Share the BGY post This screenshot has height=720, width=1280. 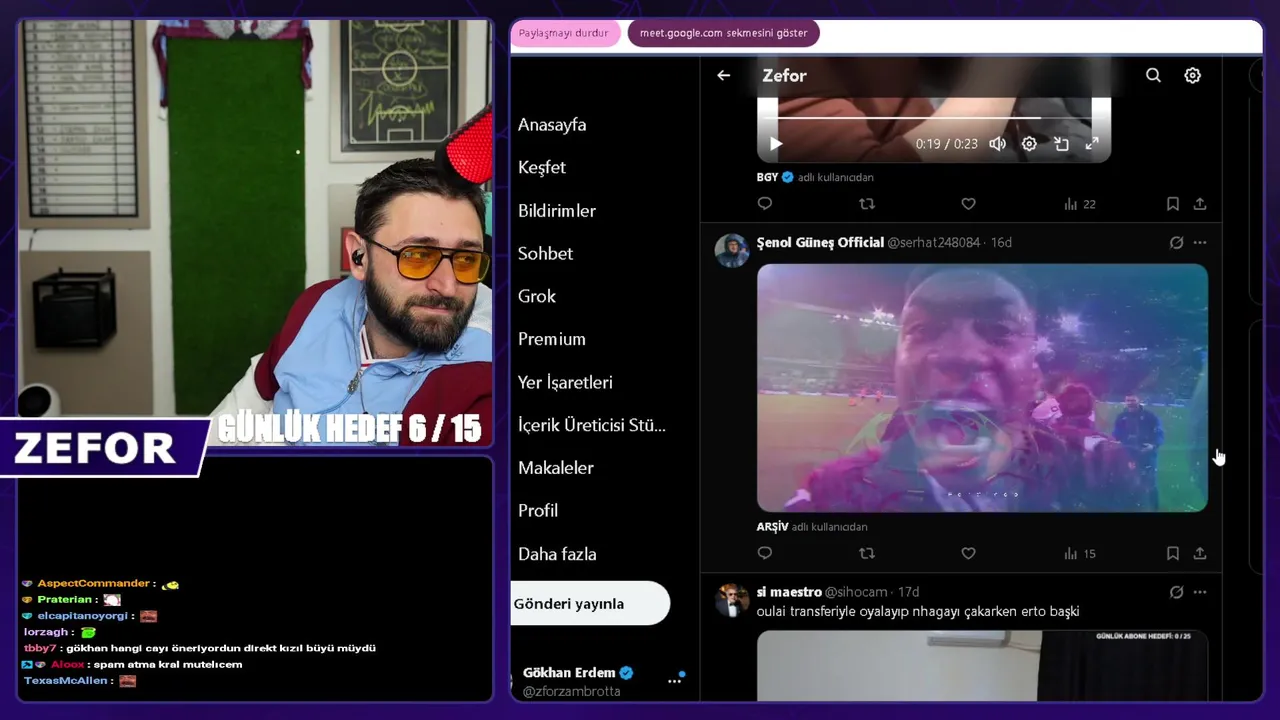[x=1200, y=204]
